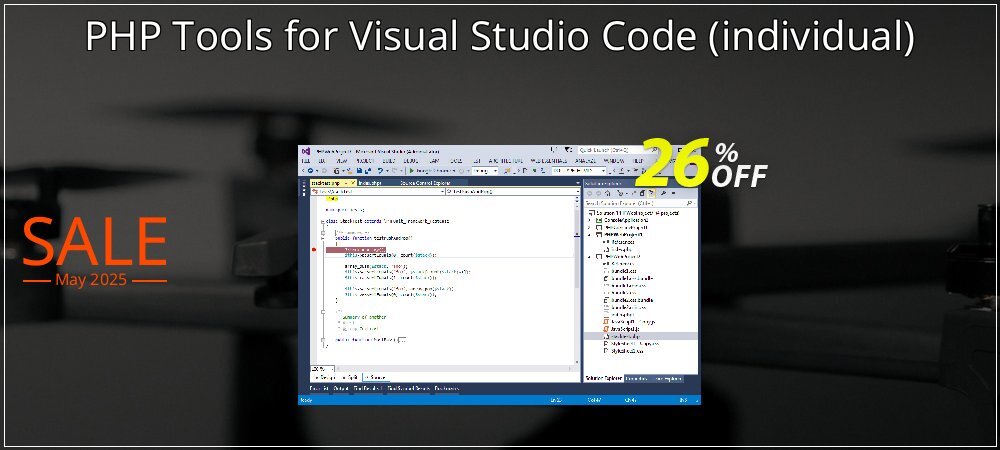The height and width of the screenshot is (450, 1000).
Task: Click the Ready status bar text
Action: [307, 400]
